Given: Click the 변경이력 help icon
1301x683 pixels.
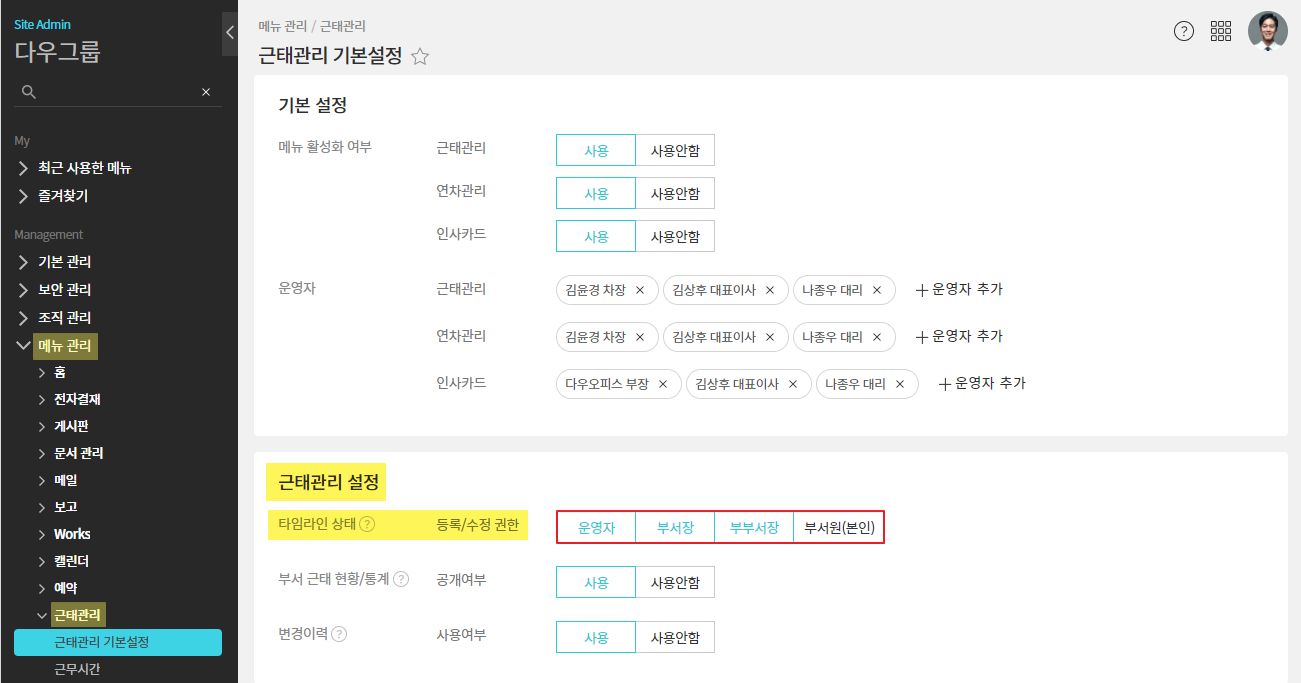Looking at the screenshot, I should [339, 634].
